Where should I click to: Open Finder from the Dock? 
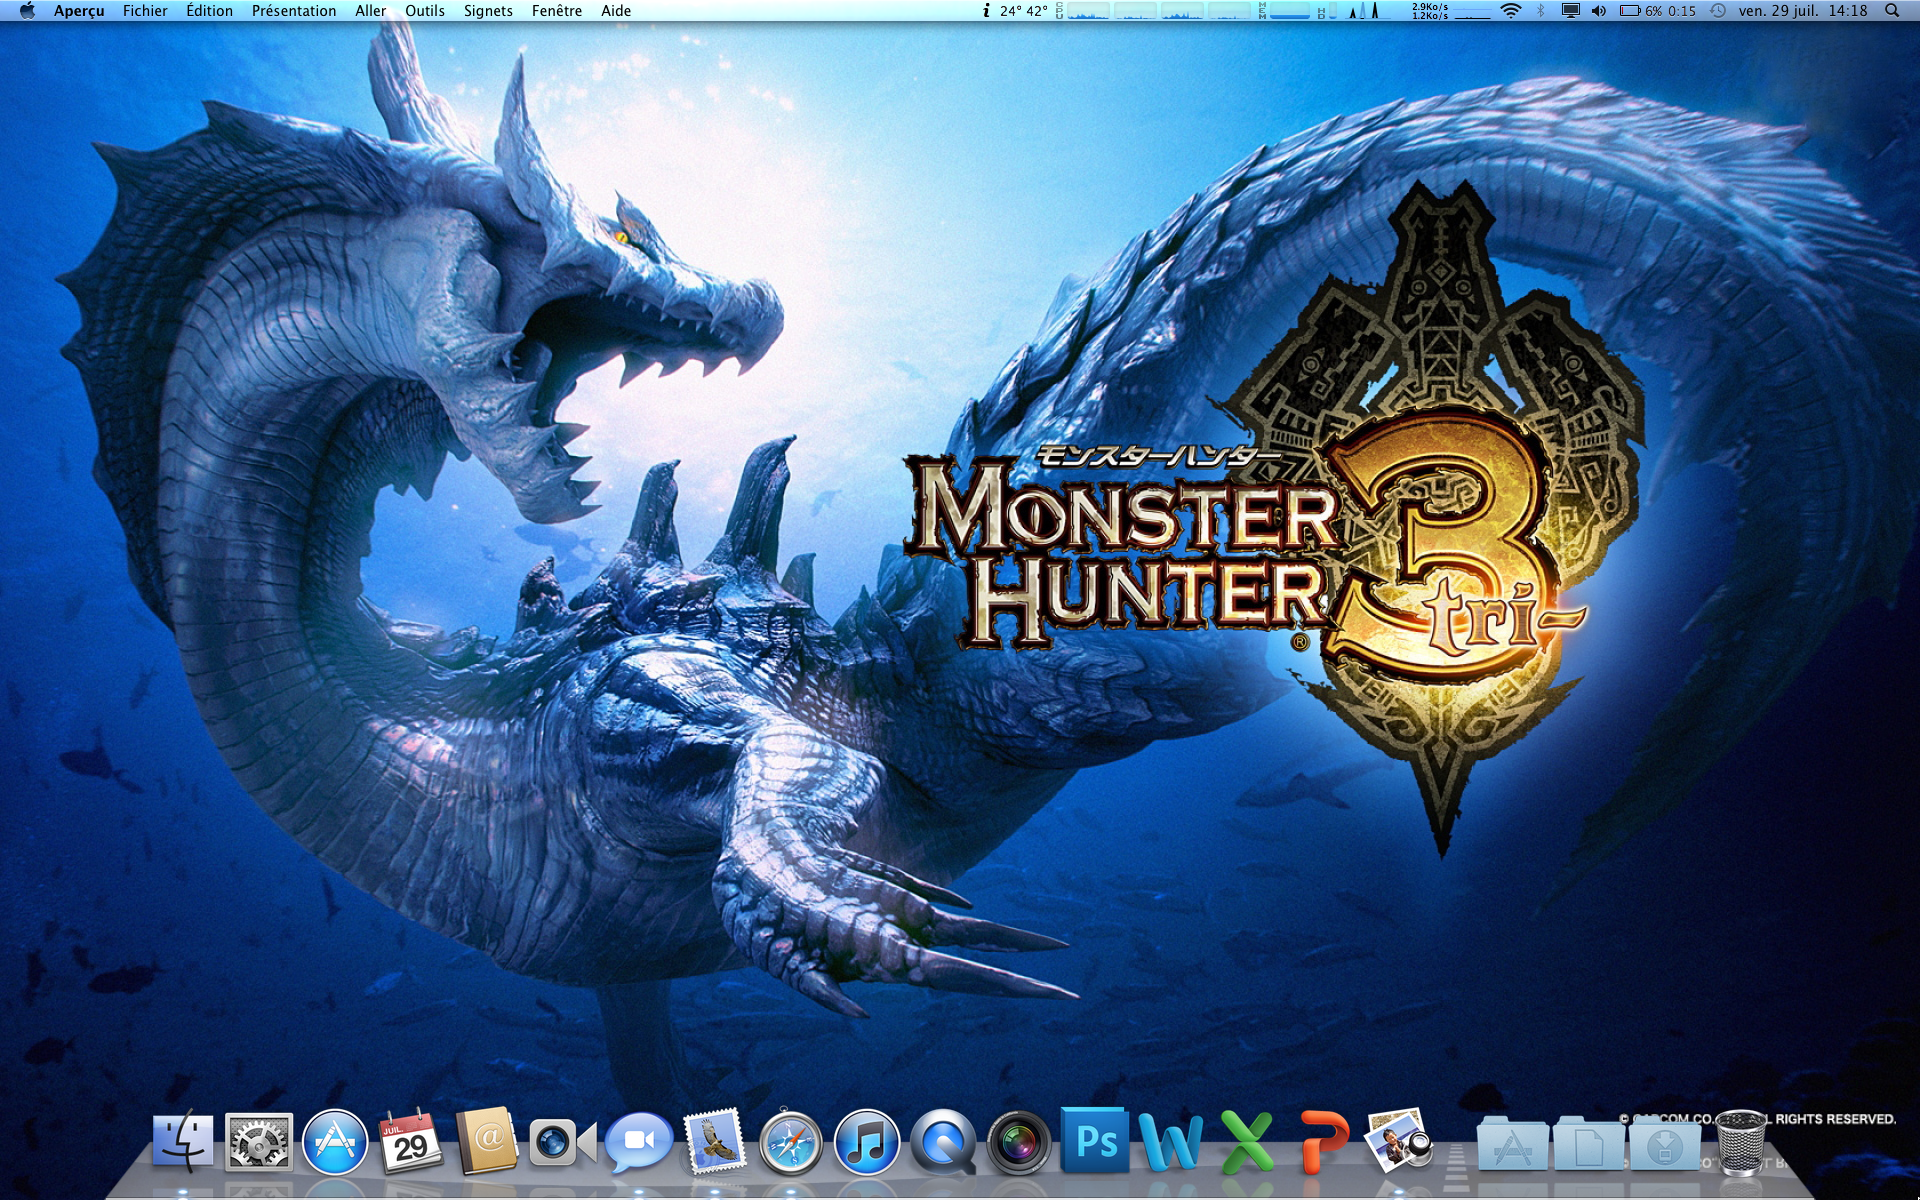183,1141
